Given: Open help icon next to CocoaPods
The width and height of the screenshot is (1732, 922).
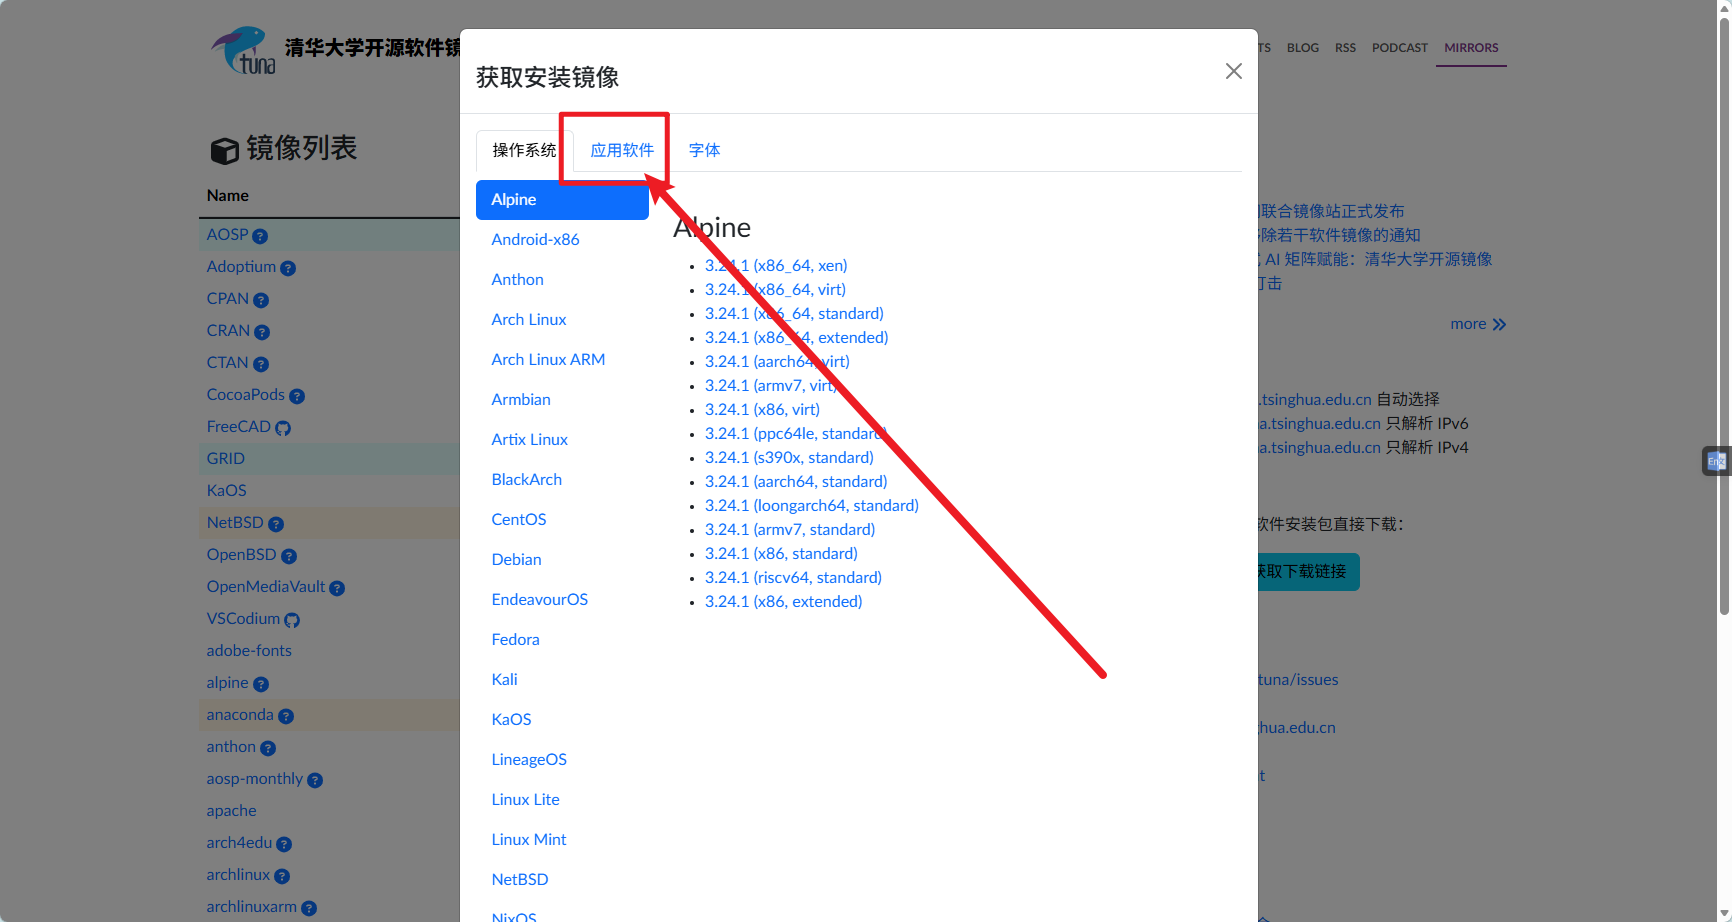Looking at the screenshot, I should pyautogui.click(x=297, y=396).
